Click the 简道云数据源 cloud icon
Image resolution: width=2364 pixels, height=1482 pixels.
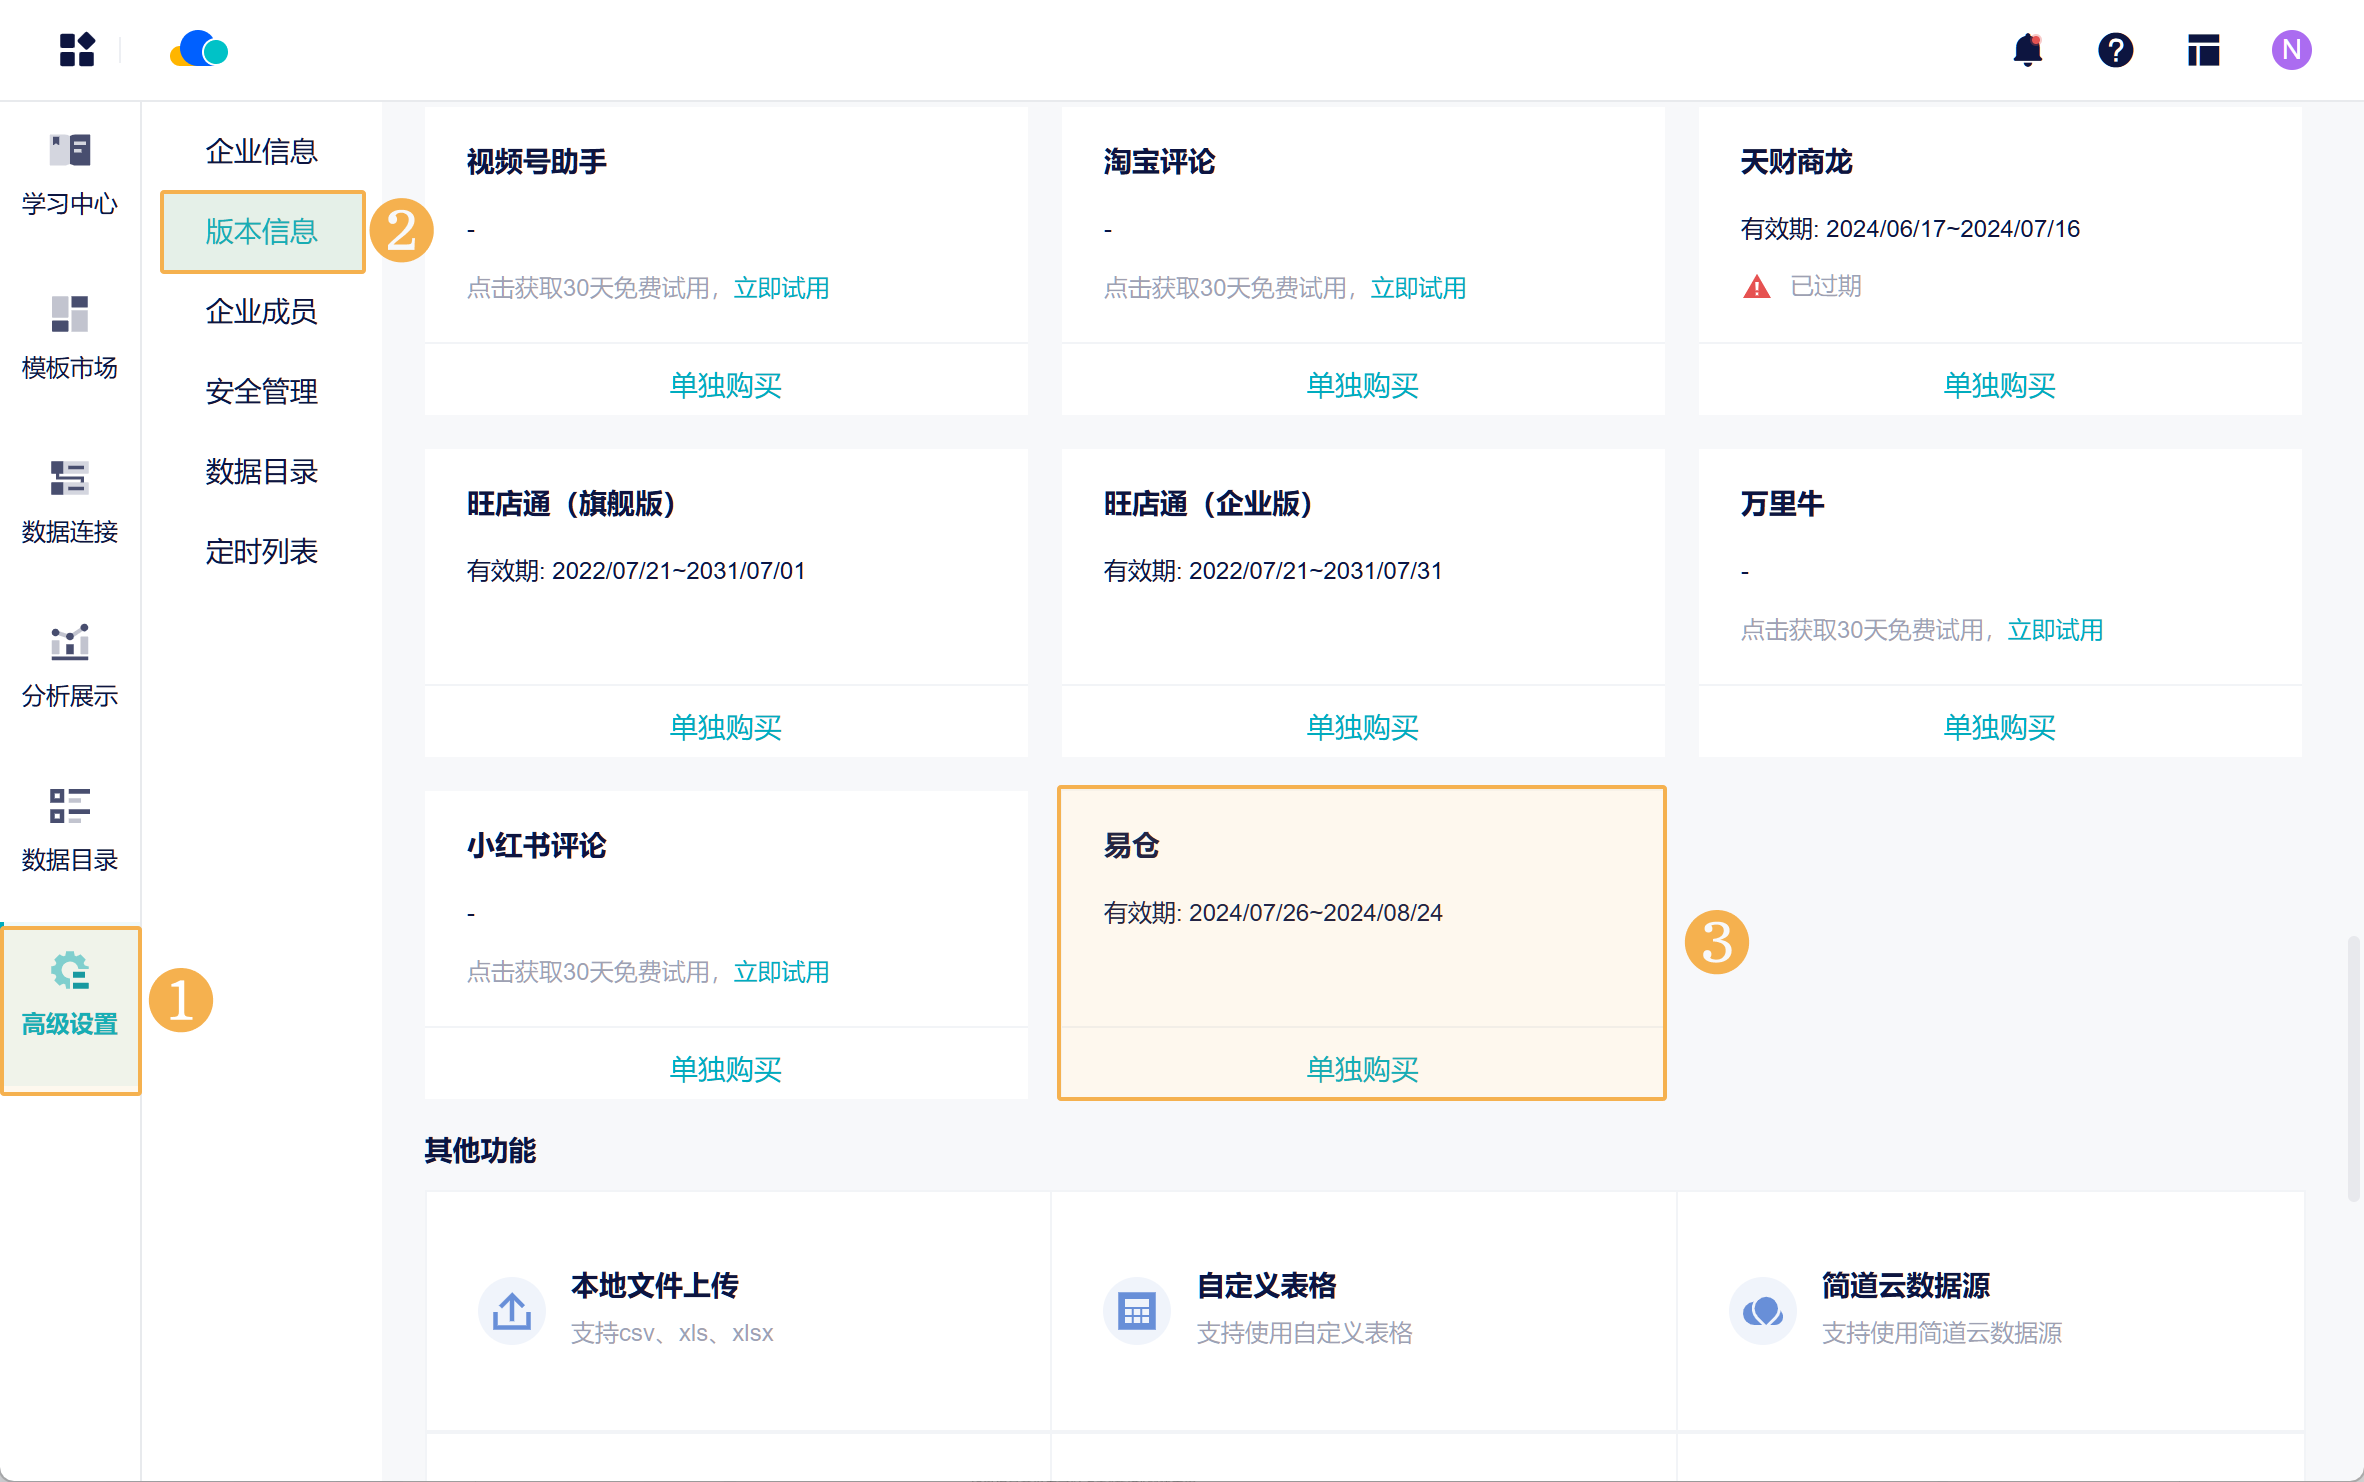(x=1762, y=1310)
